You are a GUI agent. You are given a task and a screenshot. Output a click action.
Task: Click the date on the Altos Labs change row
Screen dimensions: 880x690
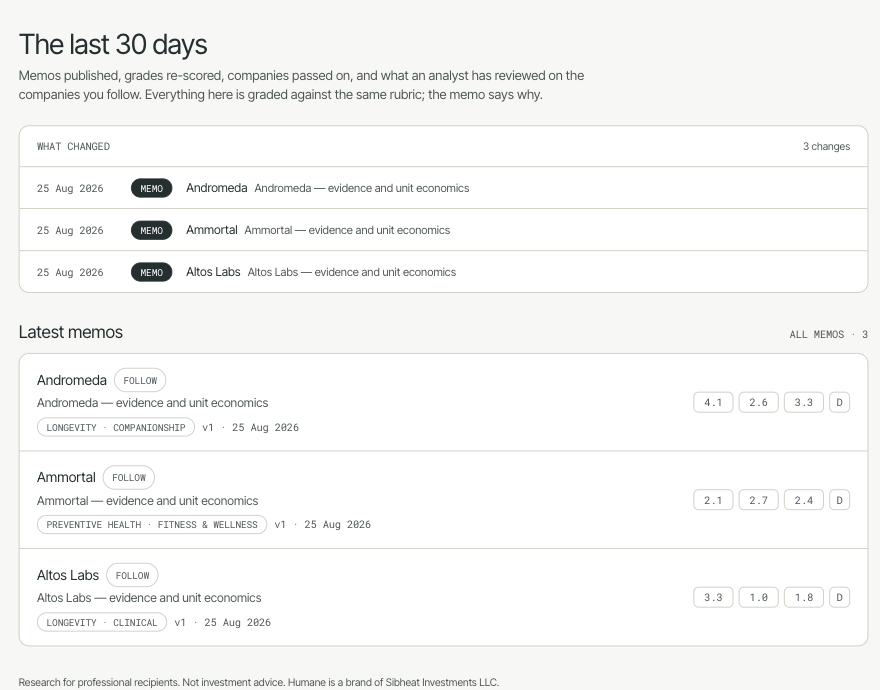(70, 273)
